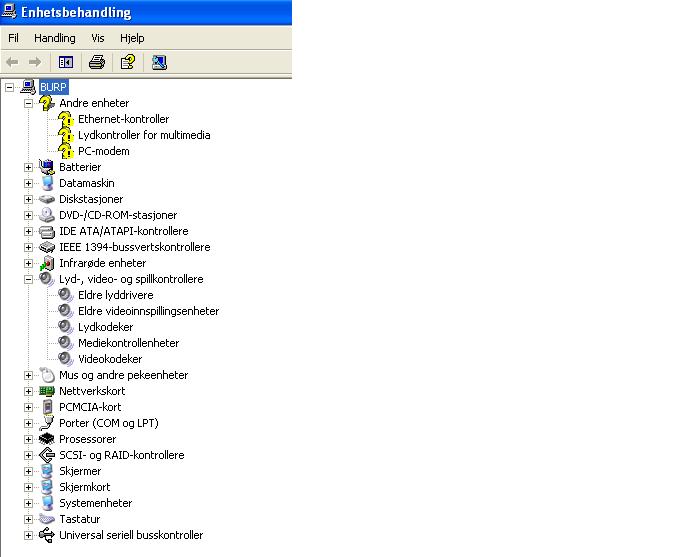Viewport: 700px width, 557px height.
Task: Click the Porter (COM og LPT) icon
Action: coord(46,423)
